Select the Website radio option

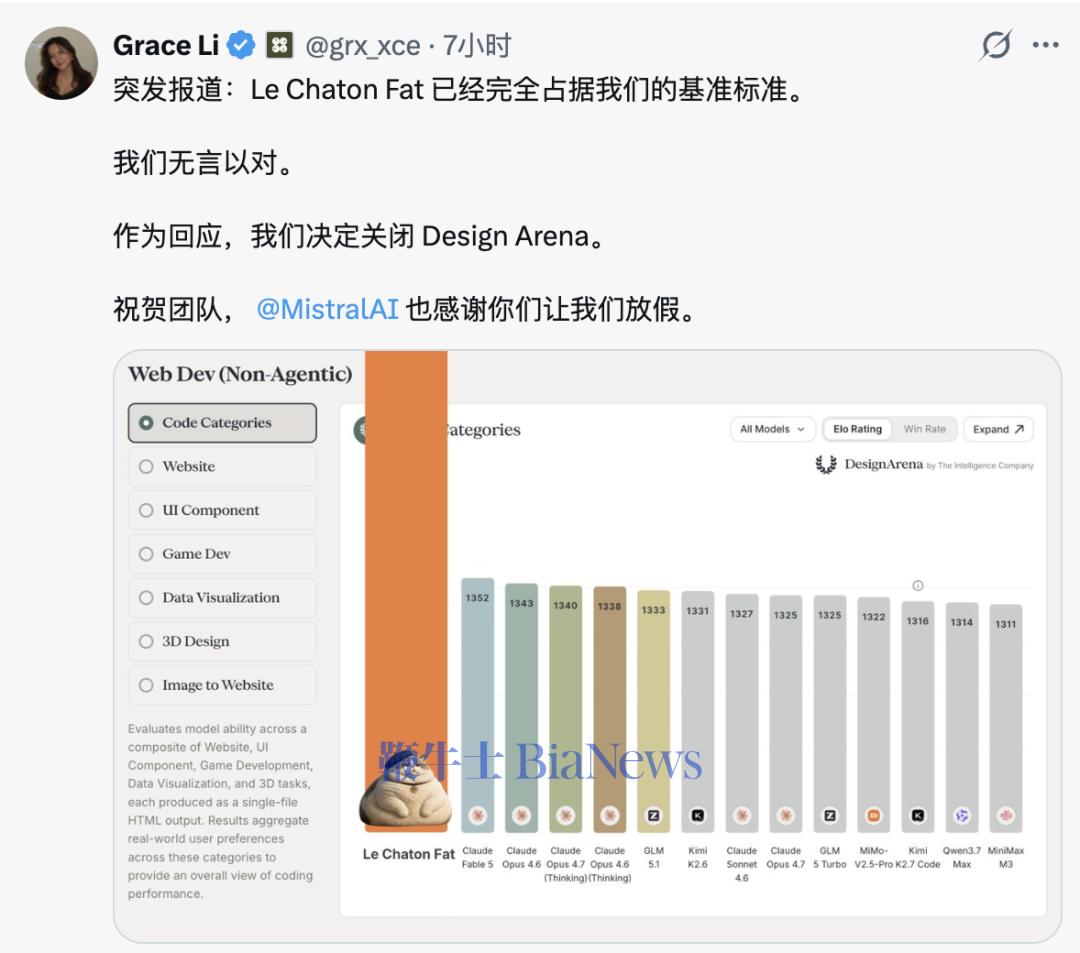pyautogui.click(x=222, y=466)
